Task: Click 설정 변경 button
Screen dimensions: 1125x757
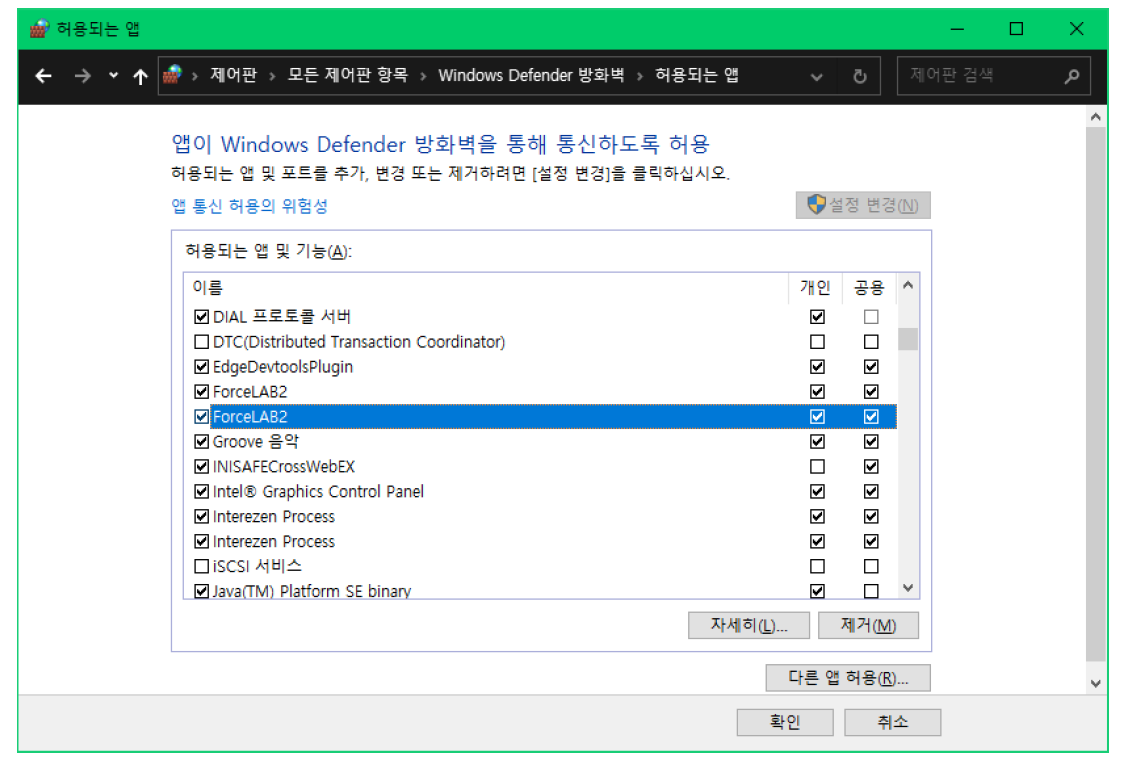Action: [x=863, y=205]
